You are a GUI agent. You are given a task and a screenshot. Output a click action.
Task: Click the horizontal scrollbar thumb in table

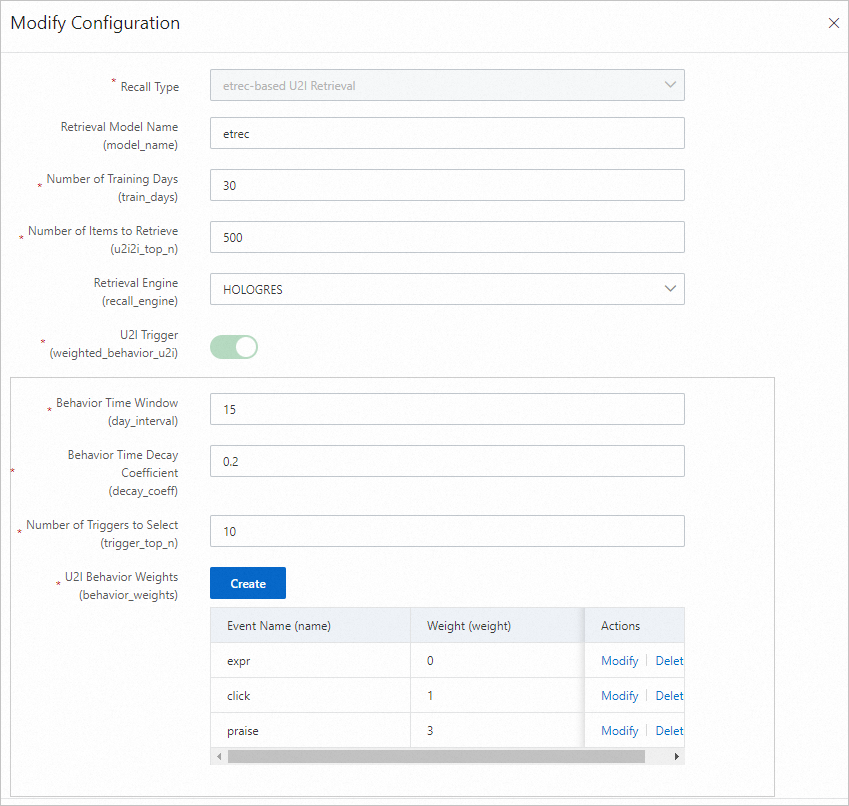[436, 757]
